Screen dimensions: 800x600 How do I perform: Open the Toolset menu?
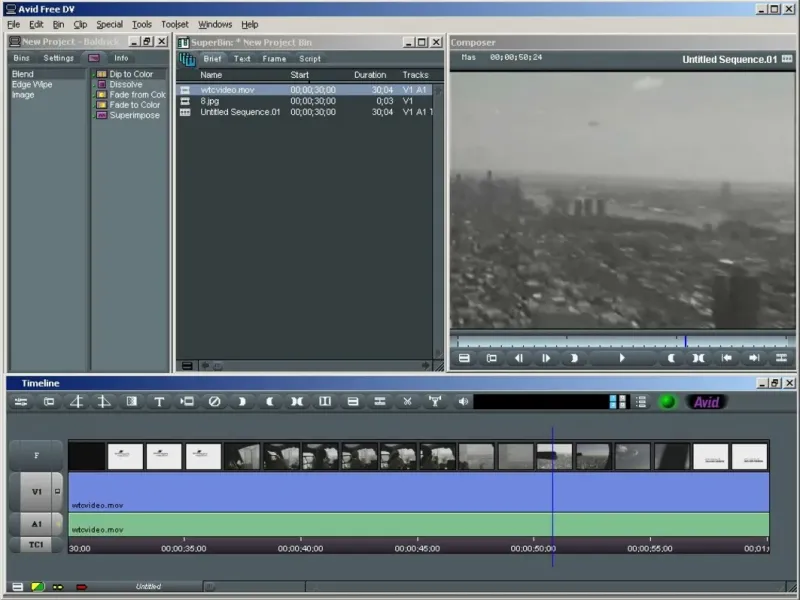174,24
